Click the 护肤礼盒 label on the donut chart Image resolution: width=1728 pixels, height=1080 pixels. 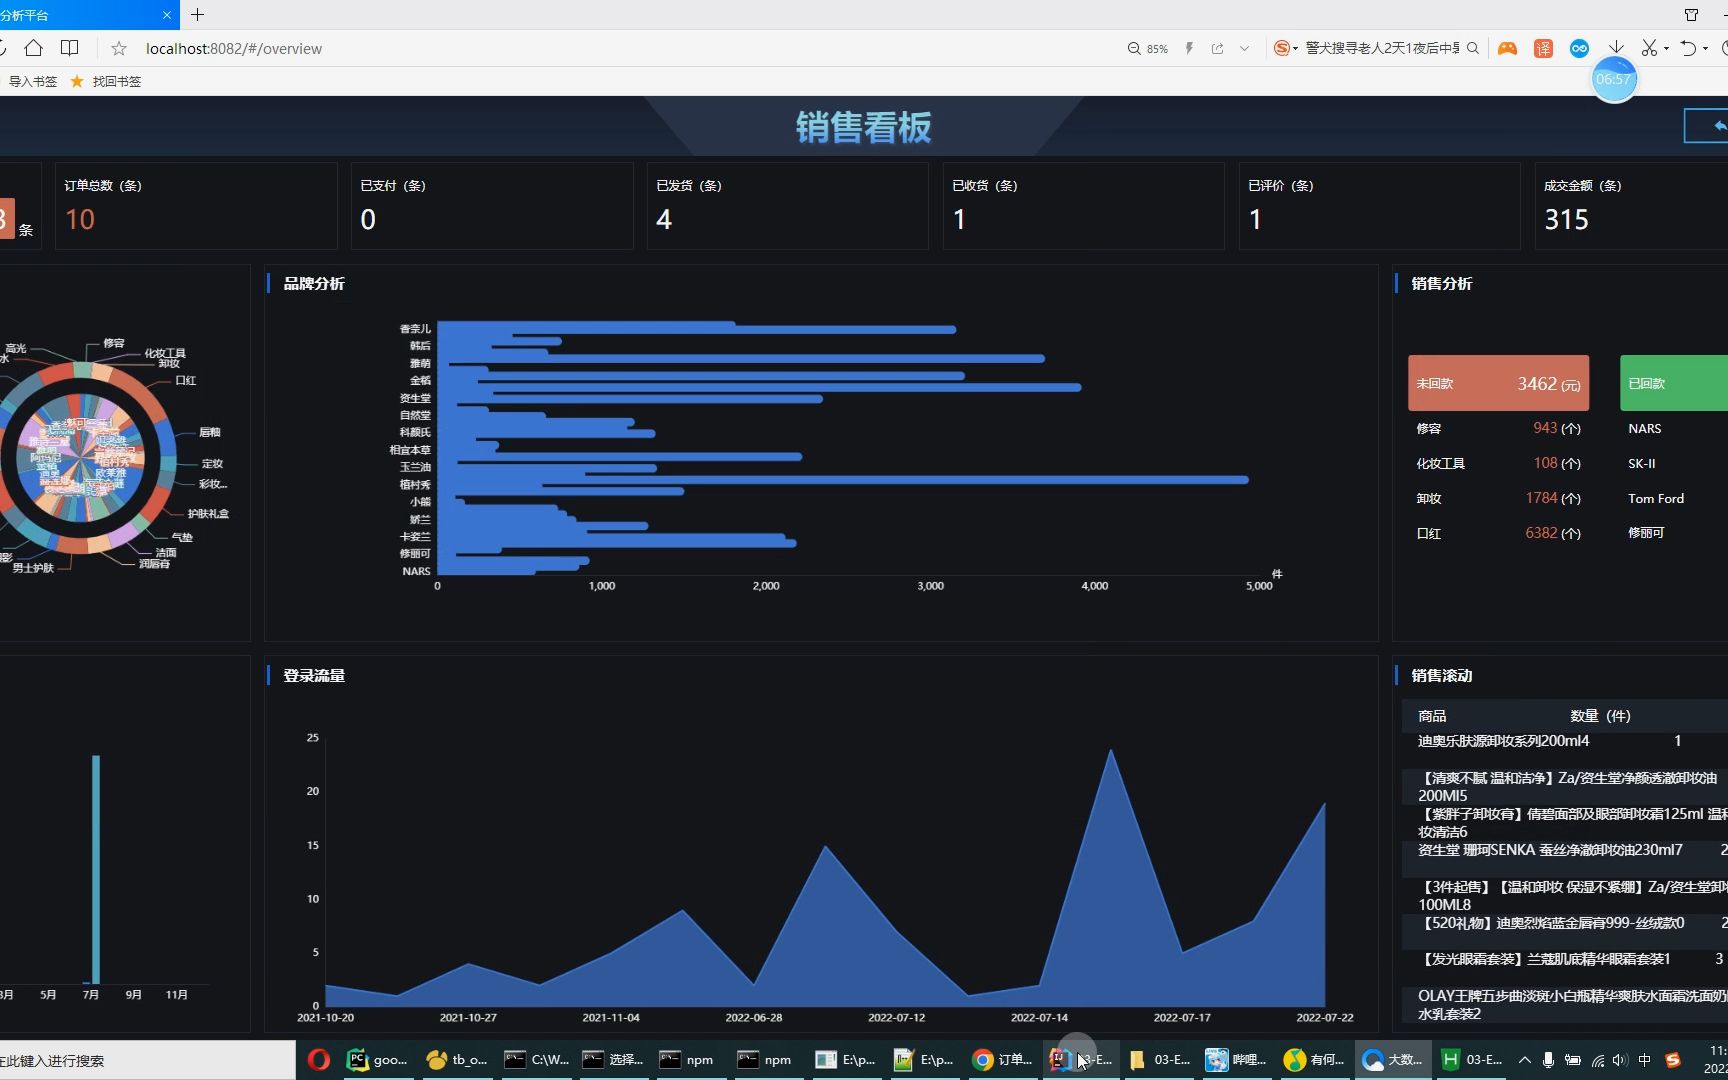point(208,513)
